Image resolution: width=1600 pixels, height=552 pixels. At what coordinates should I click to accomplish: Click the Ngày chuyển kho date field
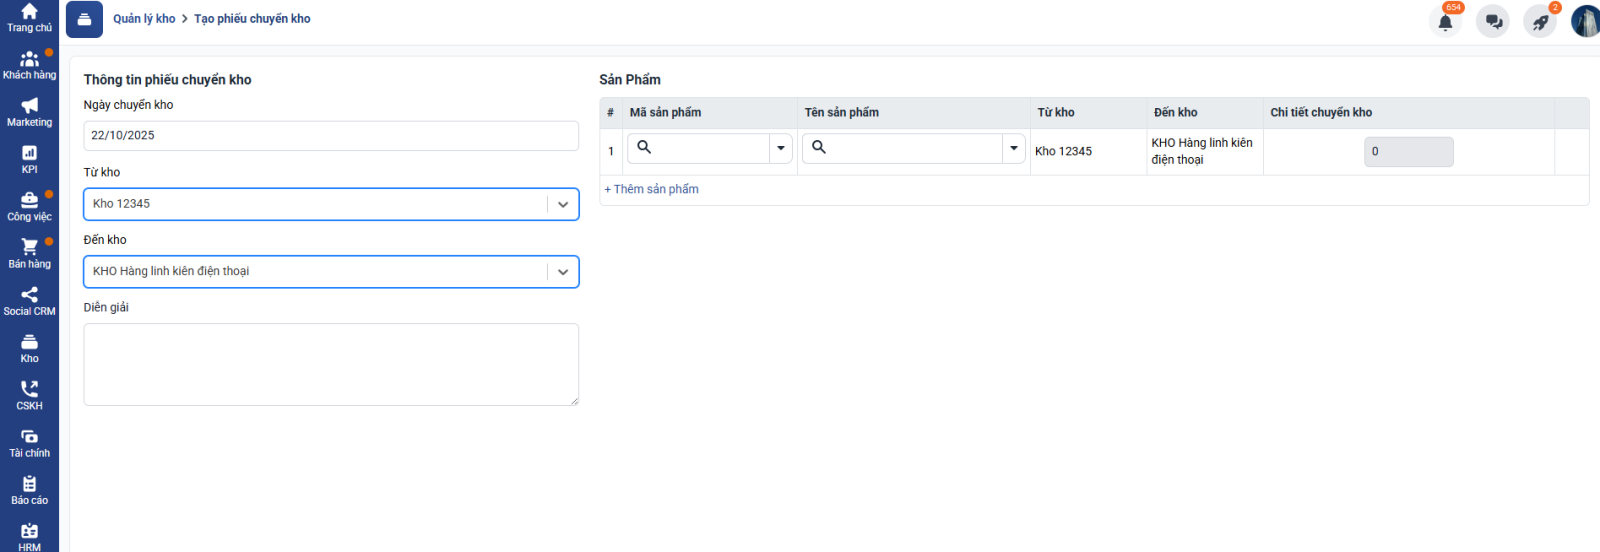[330, 136]
